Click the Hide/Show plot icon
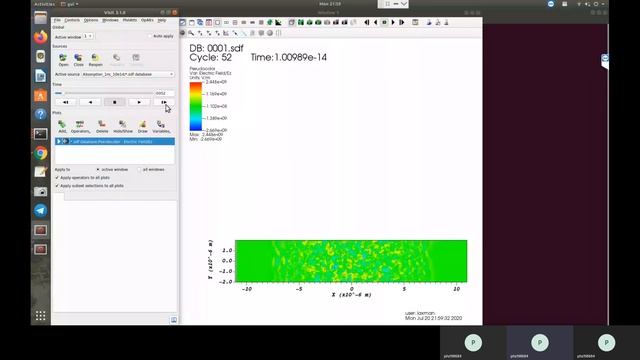The height and width of the screenshot is (360, 640). point(123,127)
